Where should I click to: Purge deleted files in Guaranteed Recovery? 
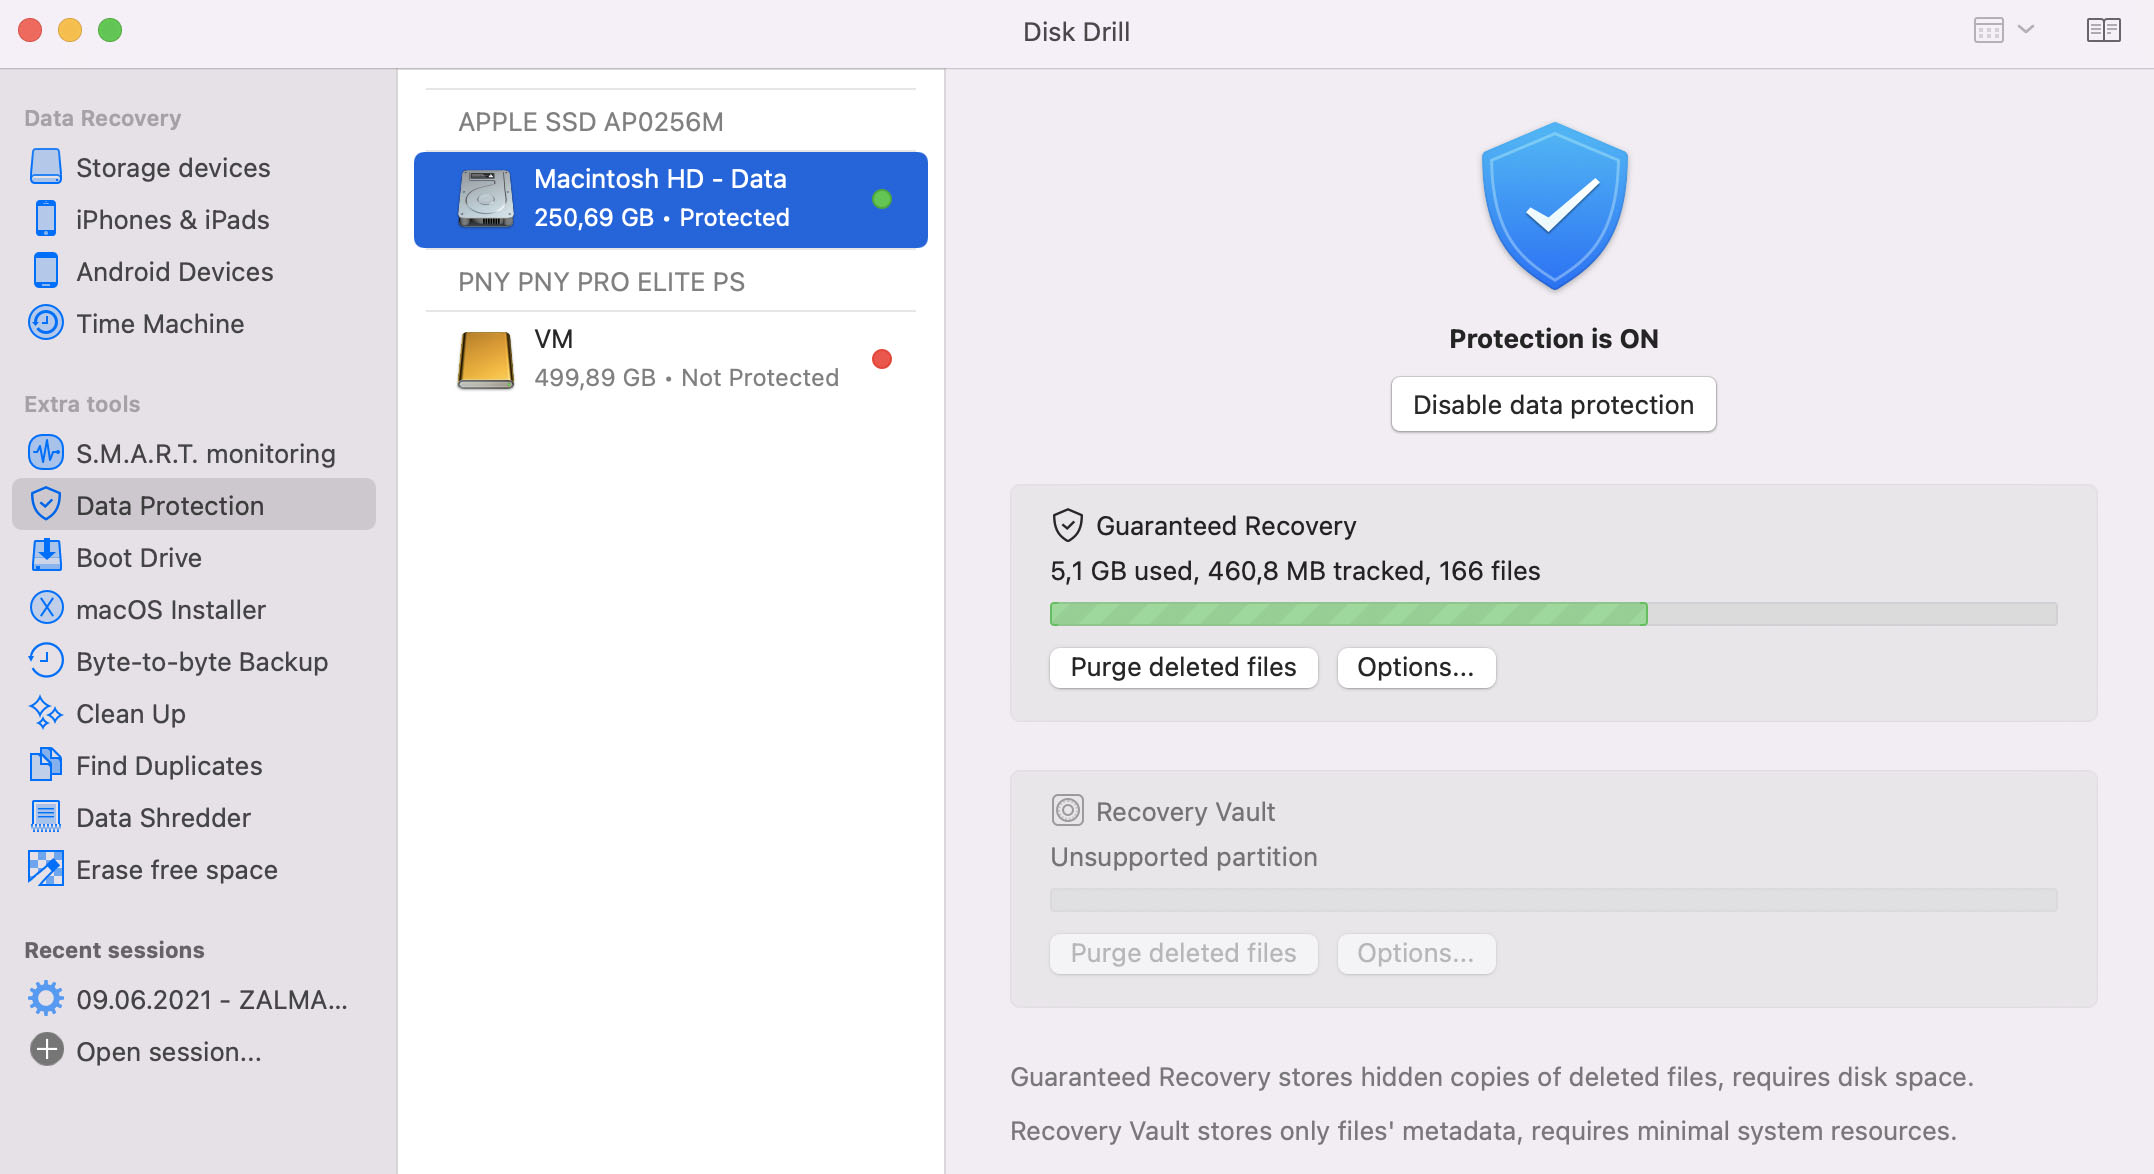[x=1183, y=667]
